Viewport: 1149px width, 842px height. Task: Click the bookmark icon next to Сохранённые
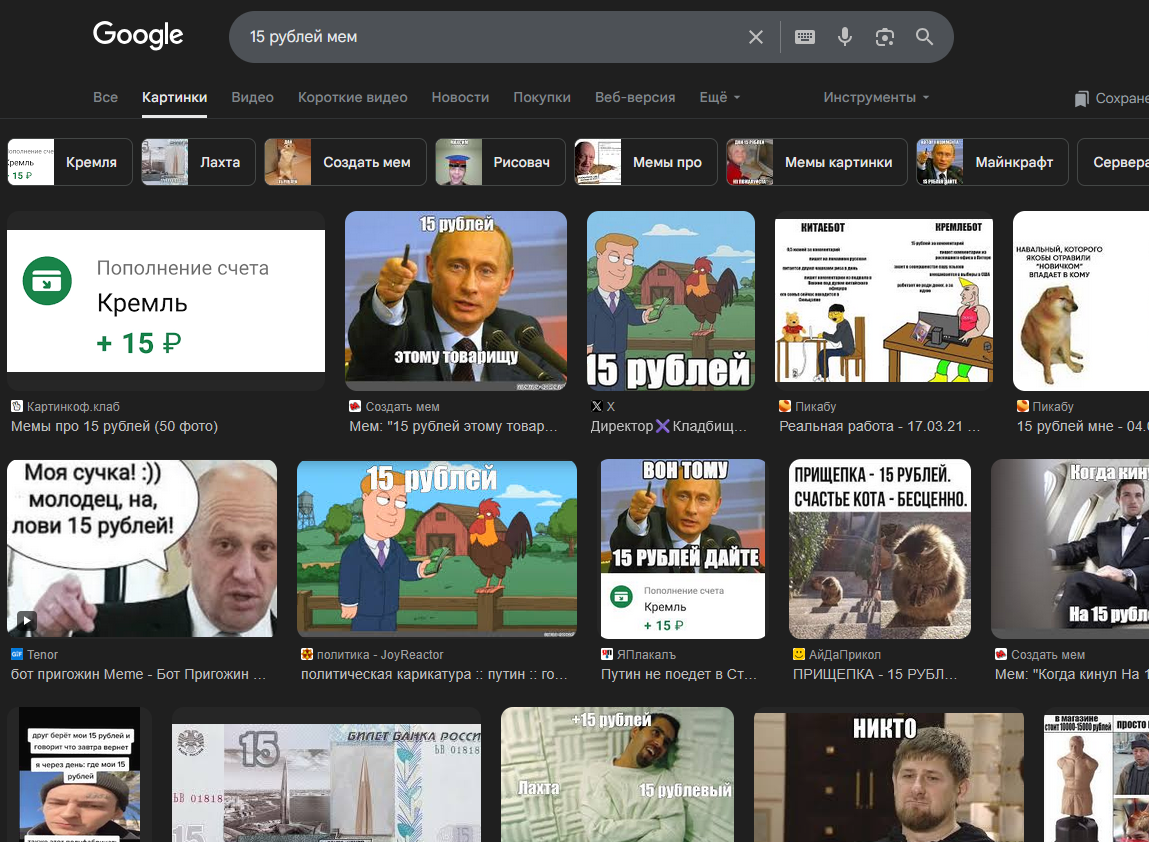1081,98
